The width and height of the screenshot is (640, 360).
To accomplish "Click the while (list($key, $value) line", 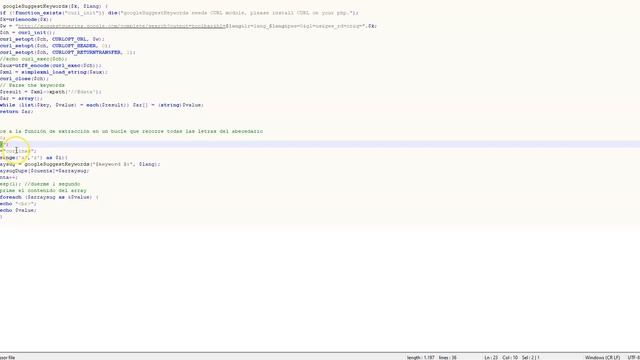I will click(x=102, y=105).
